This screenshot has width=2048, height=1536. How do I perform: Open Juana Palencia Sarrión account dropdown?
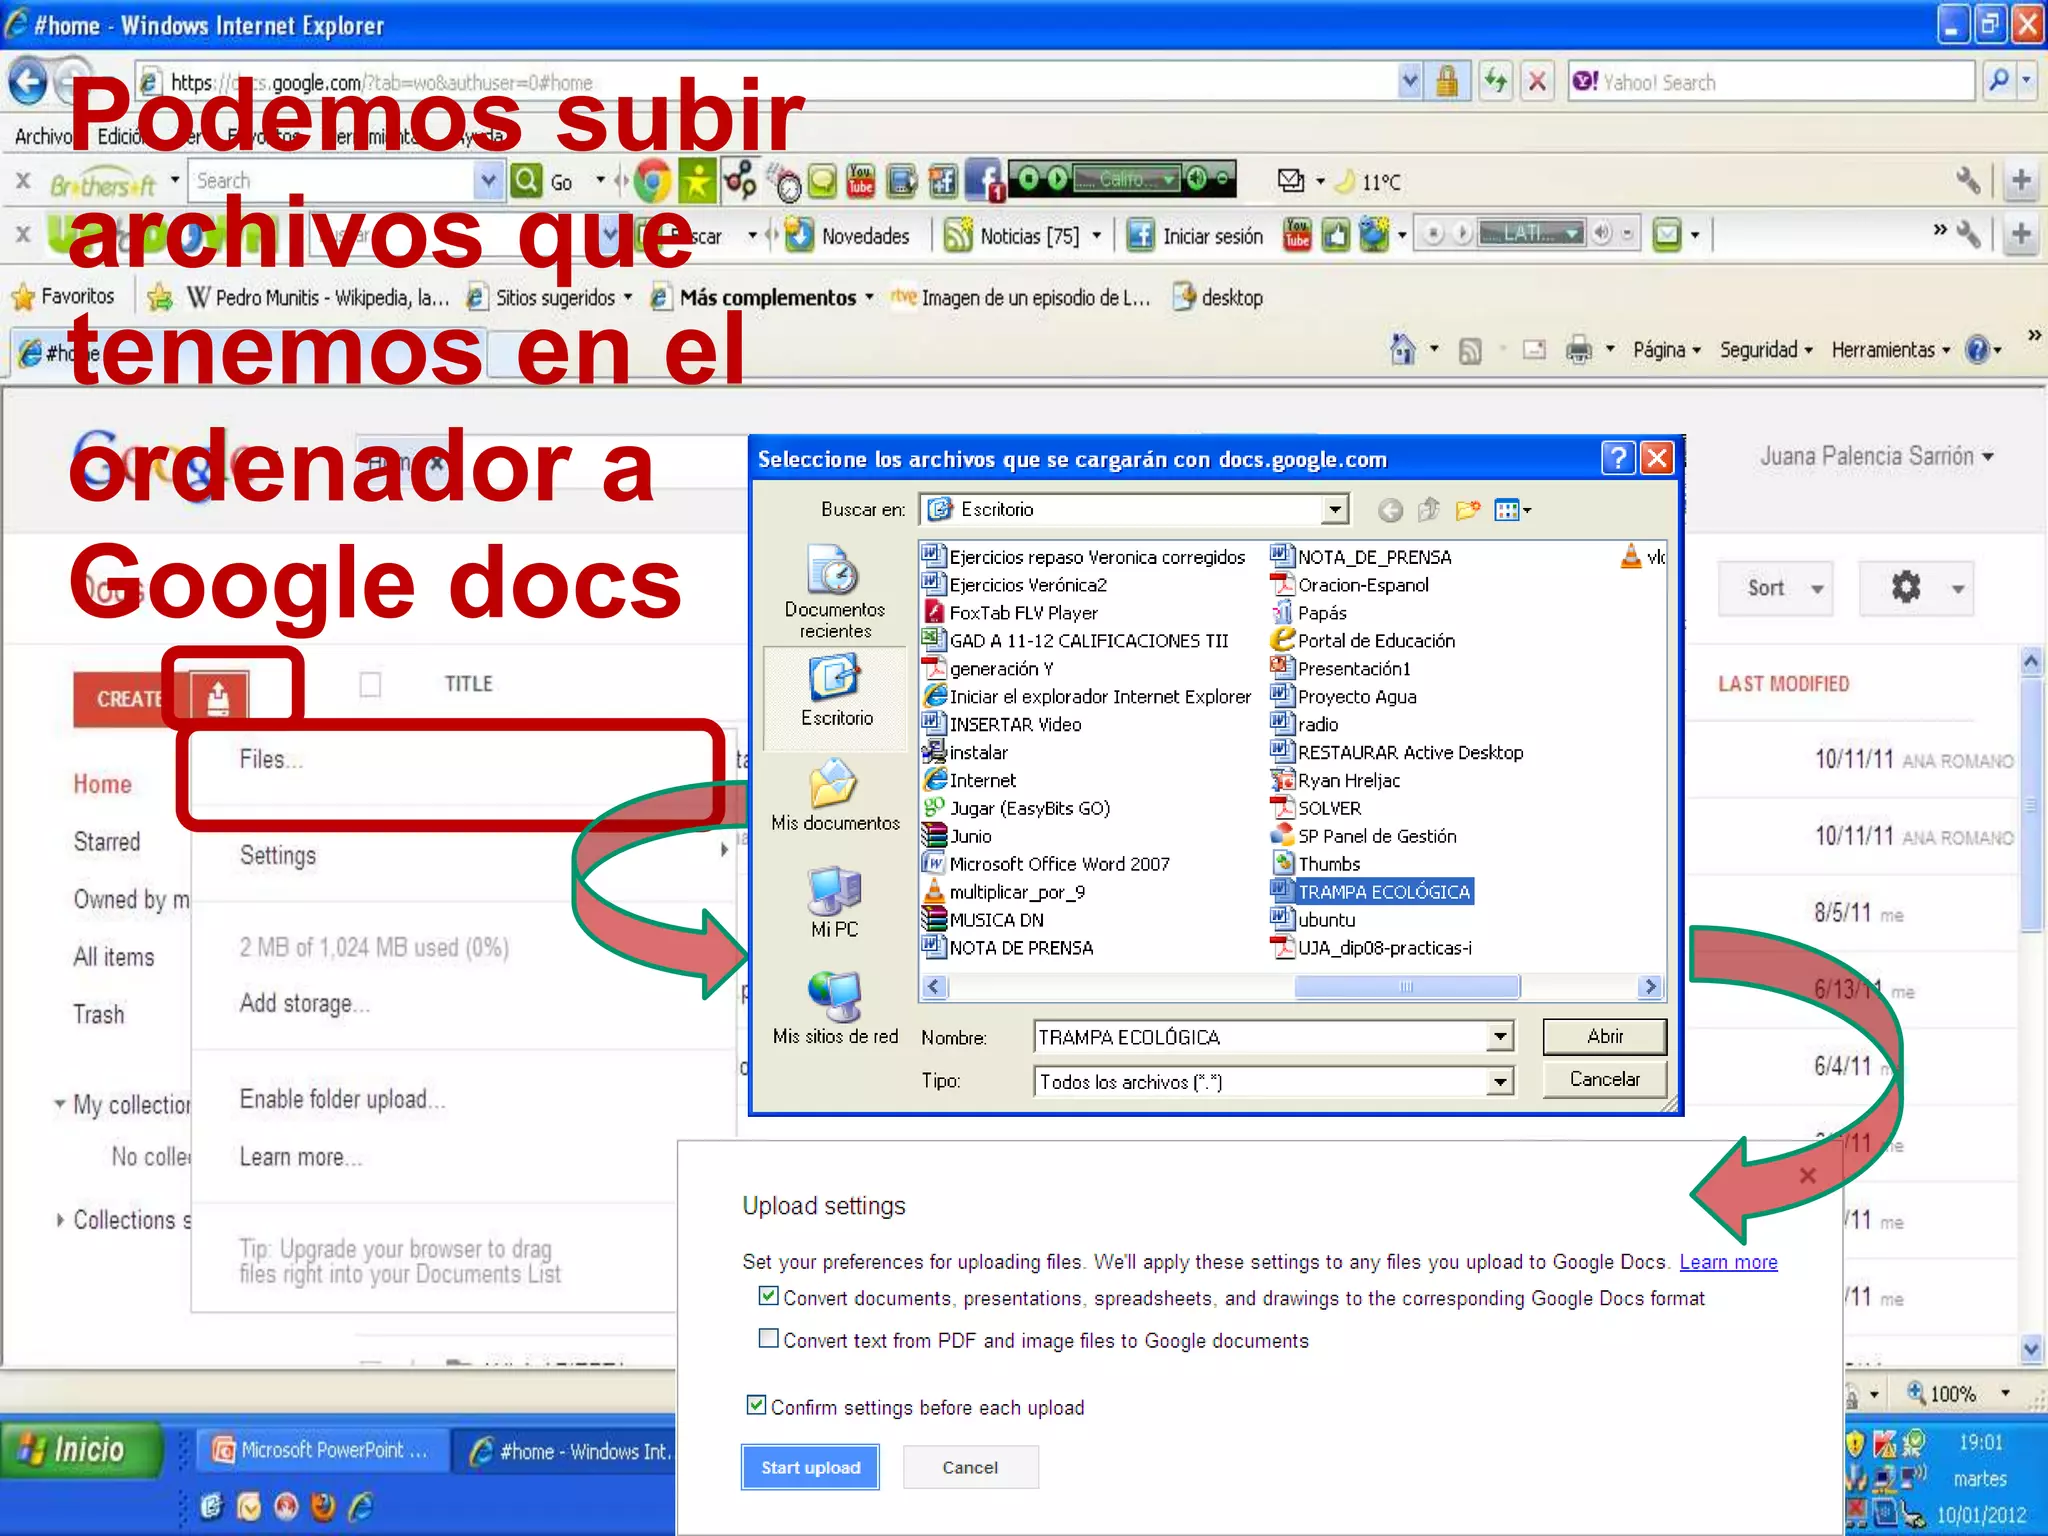coord(1877,457)
